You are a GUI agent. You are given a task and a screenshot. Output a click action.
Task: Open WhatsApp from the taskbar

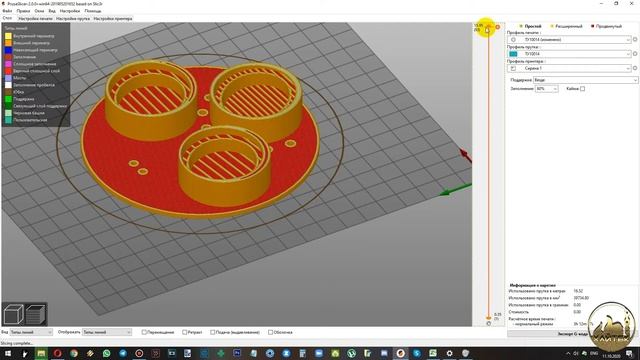tap(107, 353)
